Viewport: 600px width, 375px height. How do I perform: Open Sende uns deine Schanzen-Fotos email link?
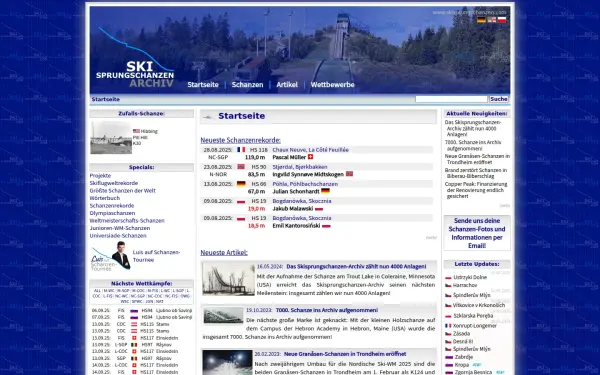(x=477, y=233)
